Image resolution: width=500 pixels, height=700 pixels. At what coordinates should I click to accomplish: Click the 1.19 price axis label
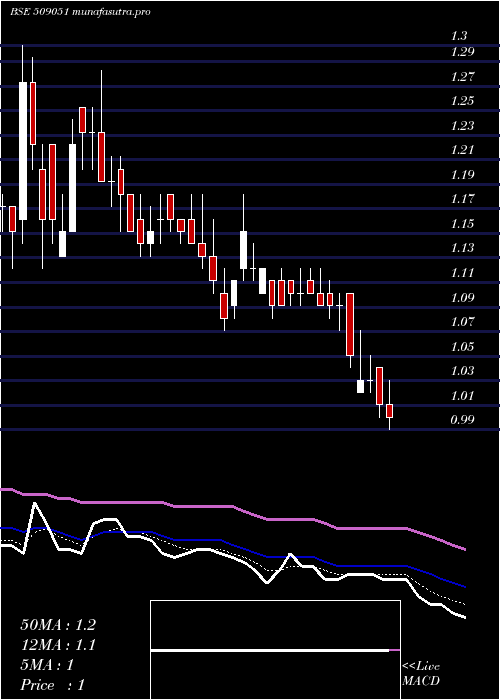tap(462, 175)
